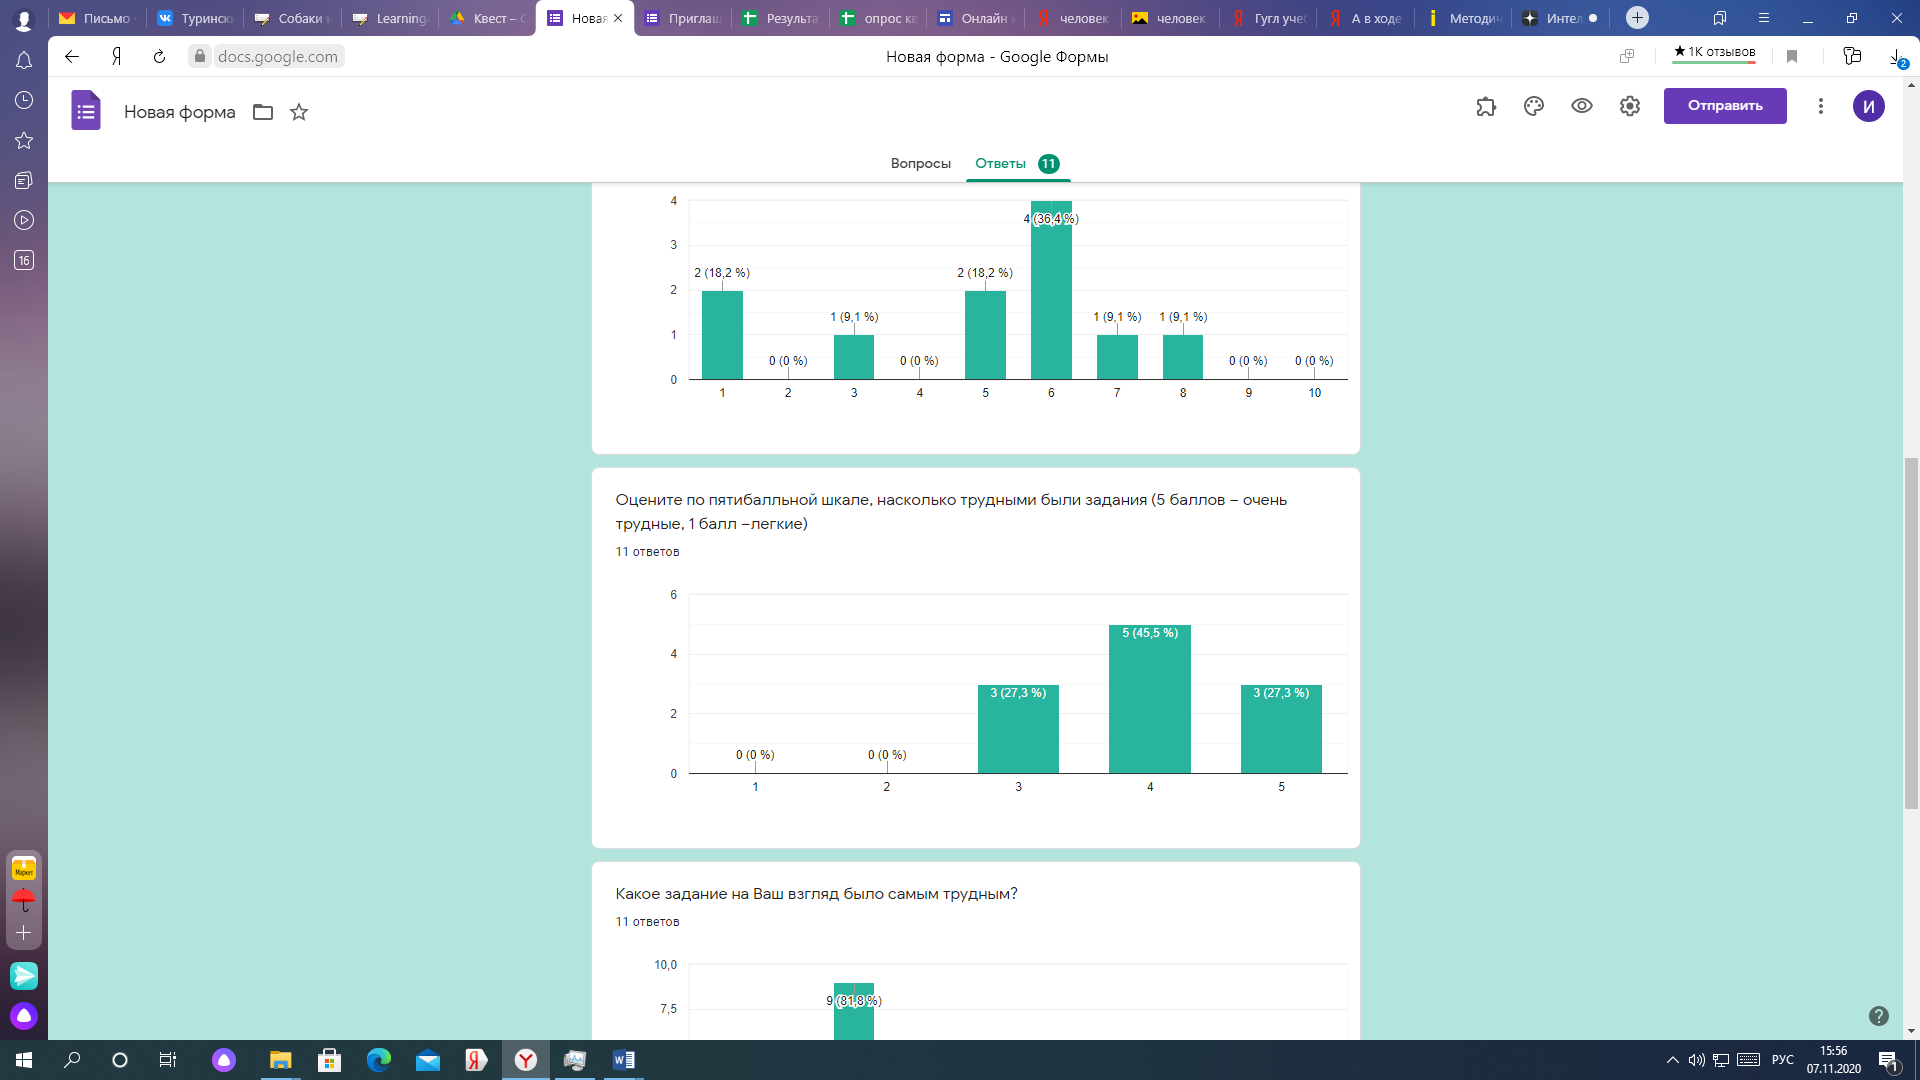Click the page vertical scrollbar
Viewport: 1920px width, 1080px height.
coord(1911,632)
